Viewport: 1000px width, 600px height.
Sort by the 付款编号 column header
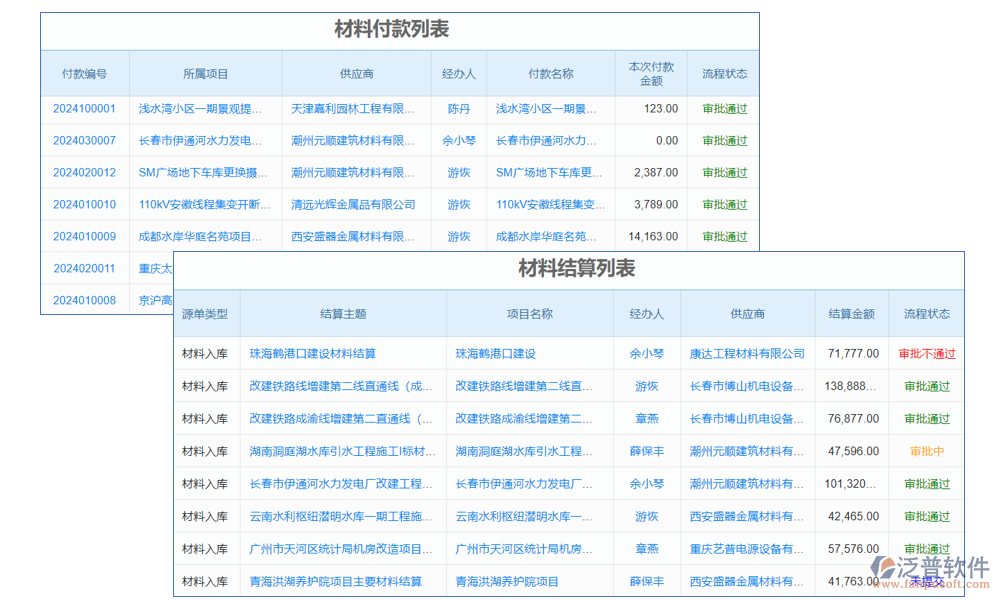84,73
